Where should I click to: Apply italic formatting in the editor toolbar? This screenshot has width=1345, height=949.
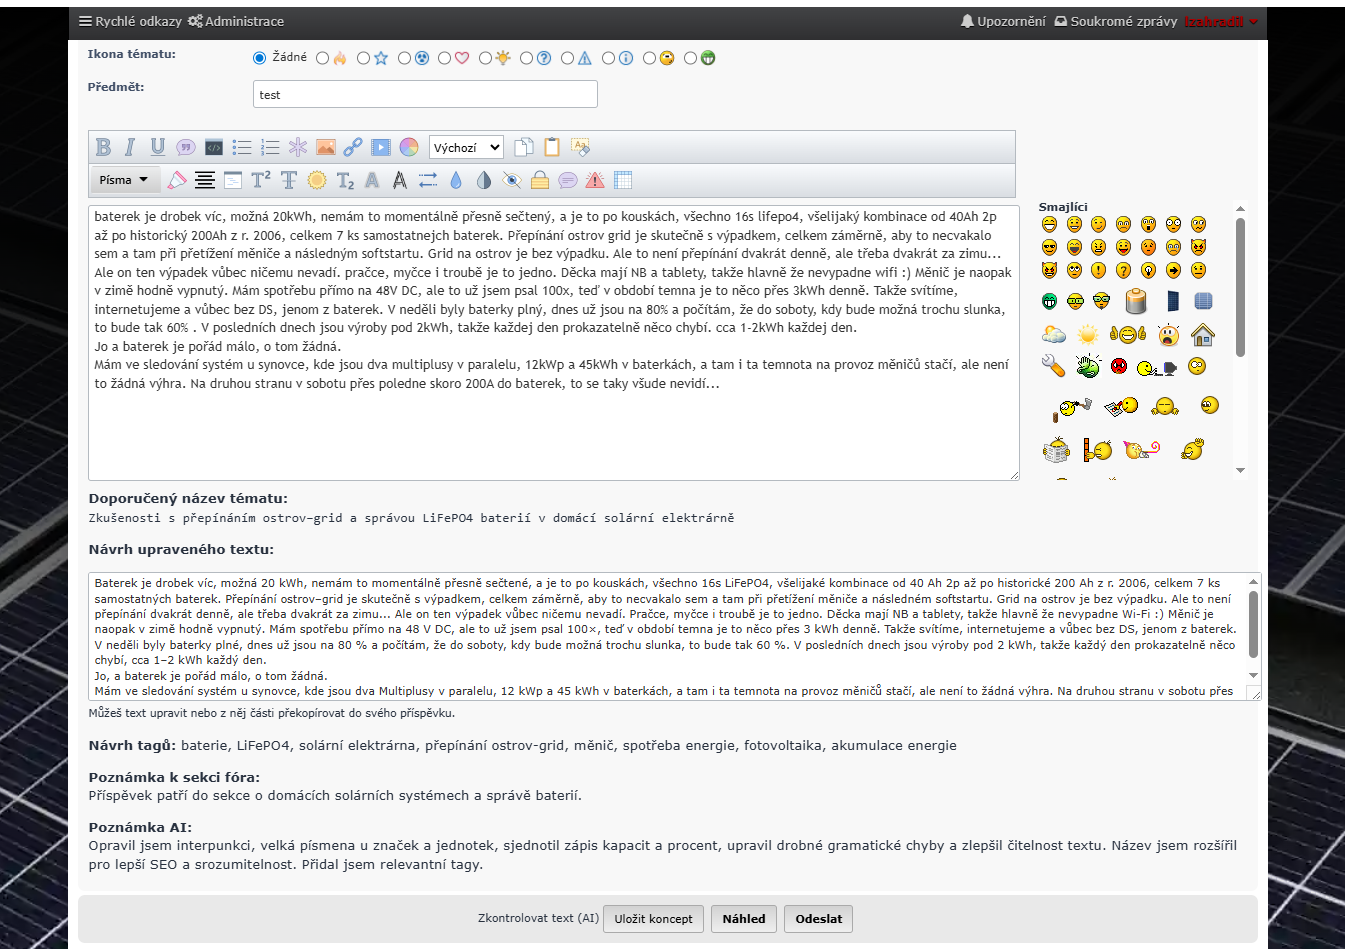click(x=130, y=147)
